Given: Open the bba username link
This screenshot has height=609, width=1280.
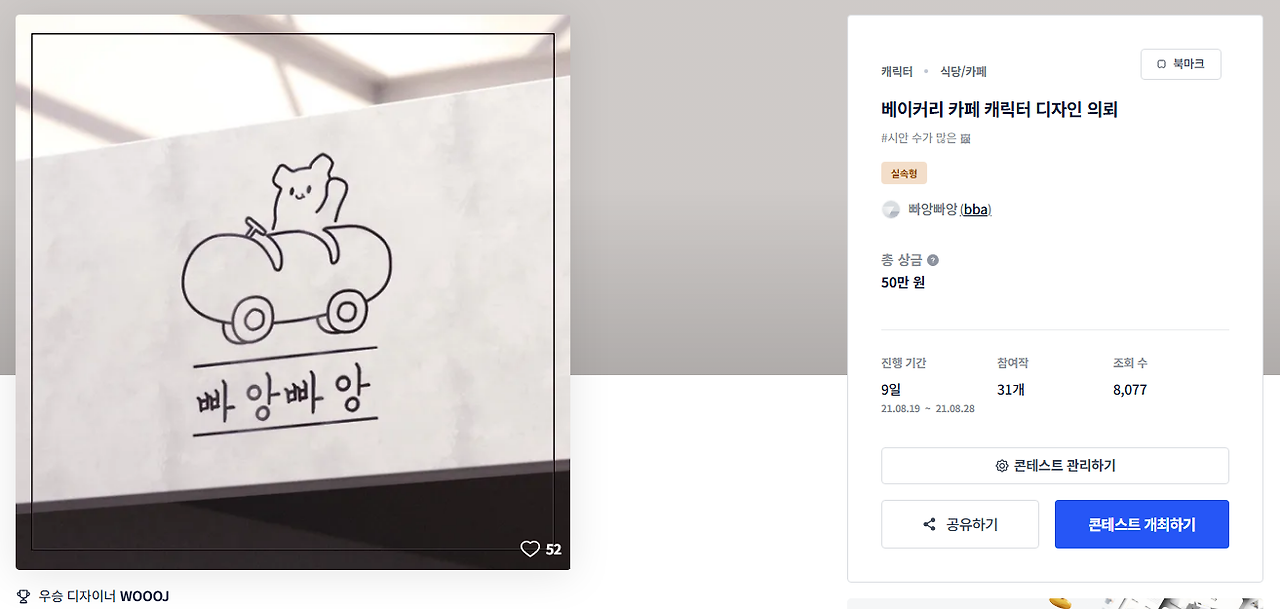Looking at the screenshot, I should click(x=975, y=209).
